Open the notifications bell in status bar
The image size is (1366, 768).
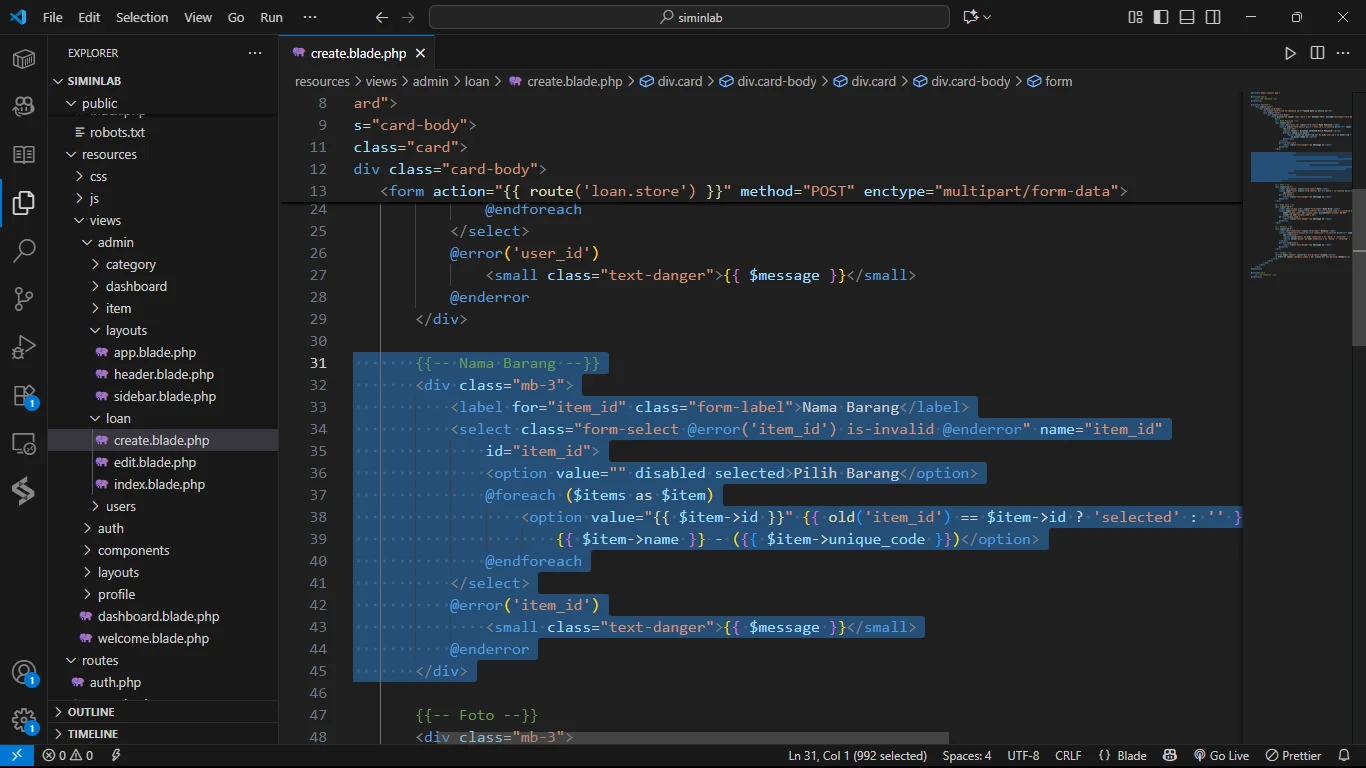coord(1343,756)
